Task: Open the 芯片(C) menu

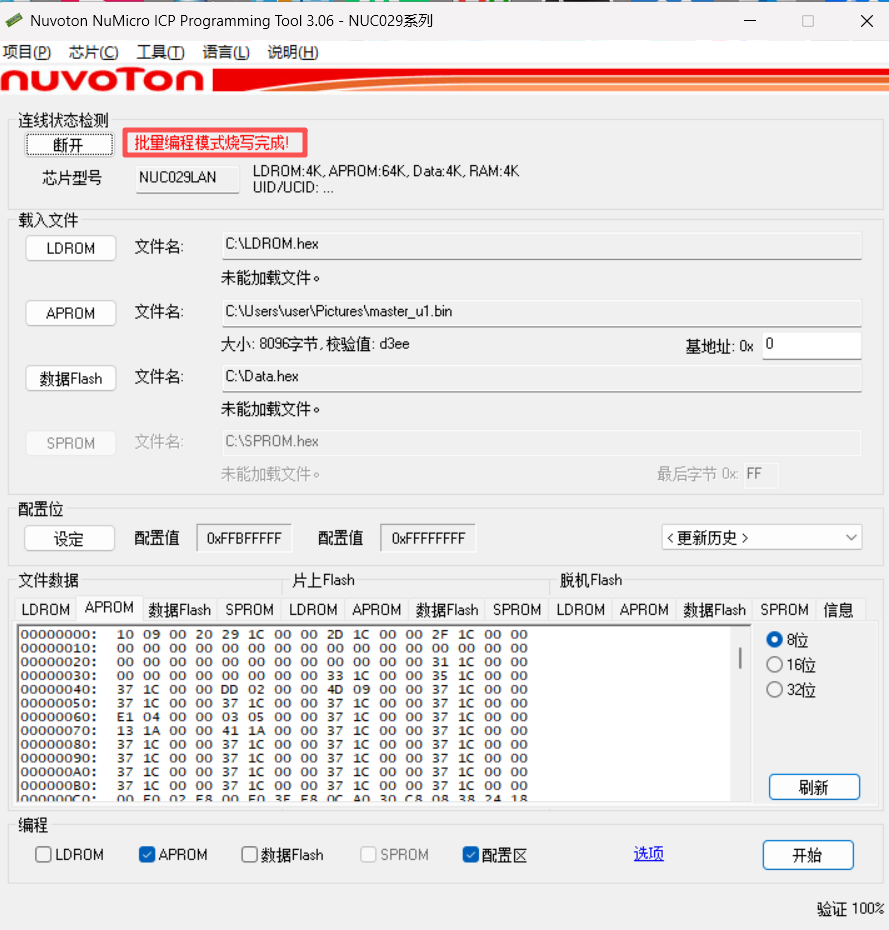Action: click(x=93, y=52)
